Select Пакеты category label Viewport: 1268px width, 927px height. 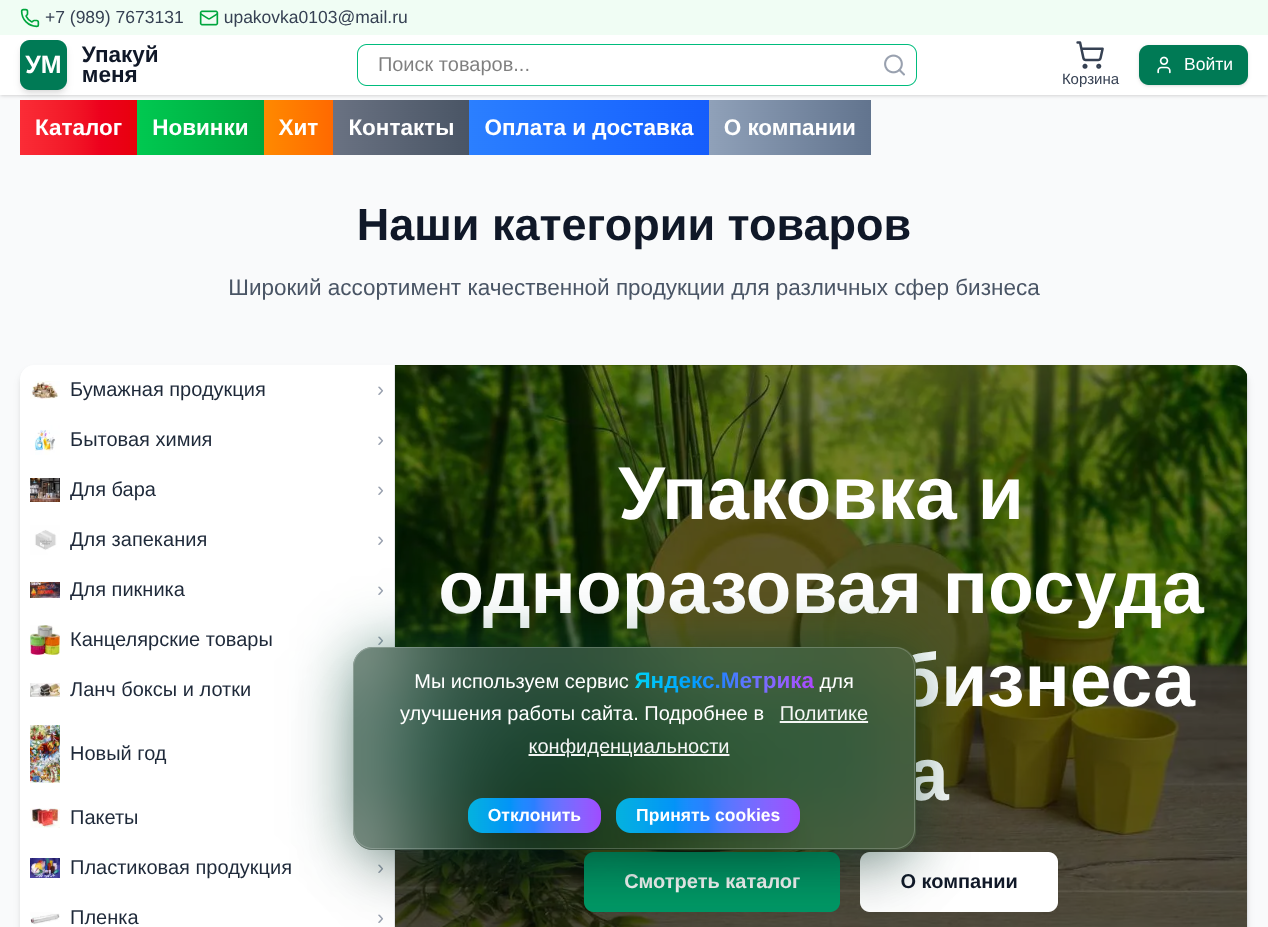[x=104, y=818]
